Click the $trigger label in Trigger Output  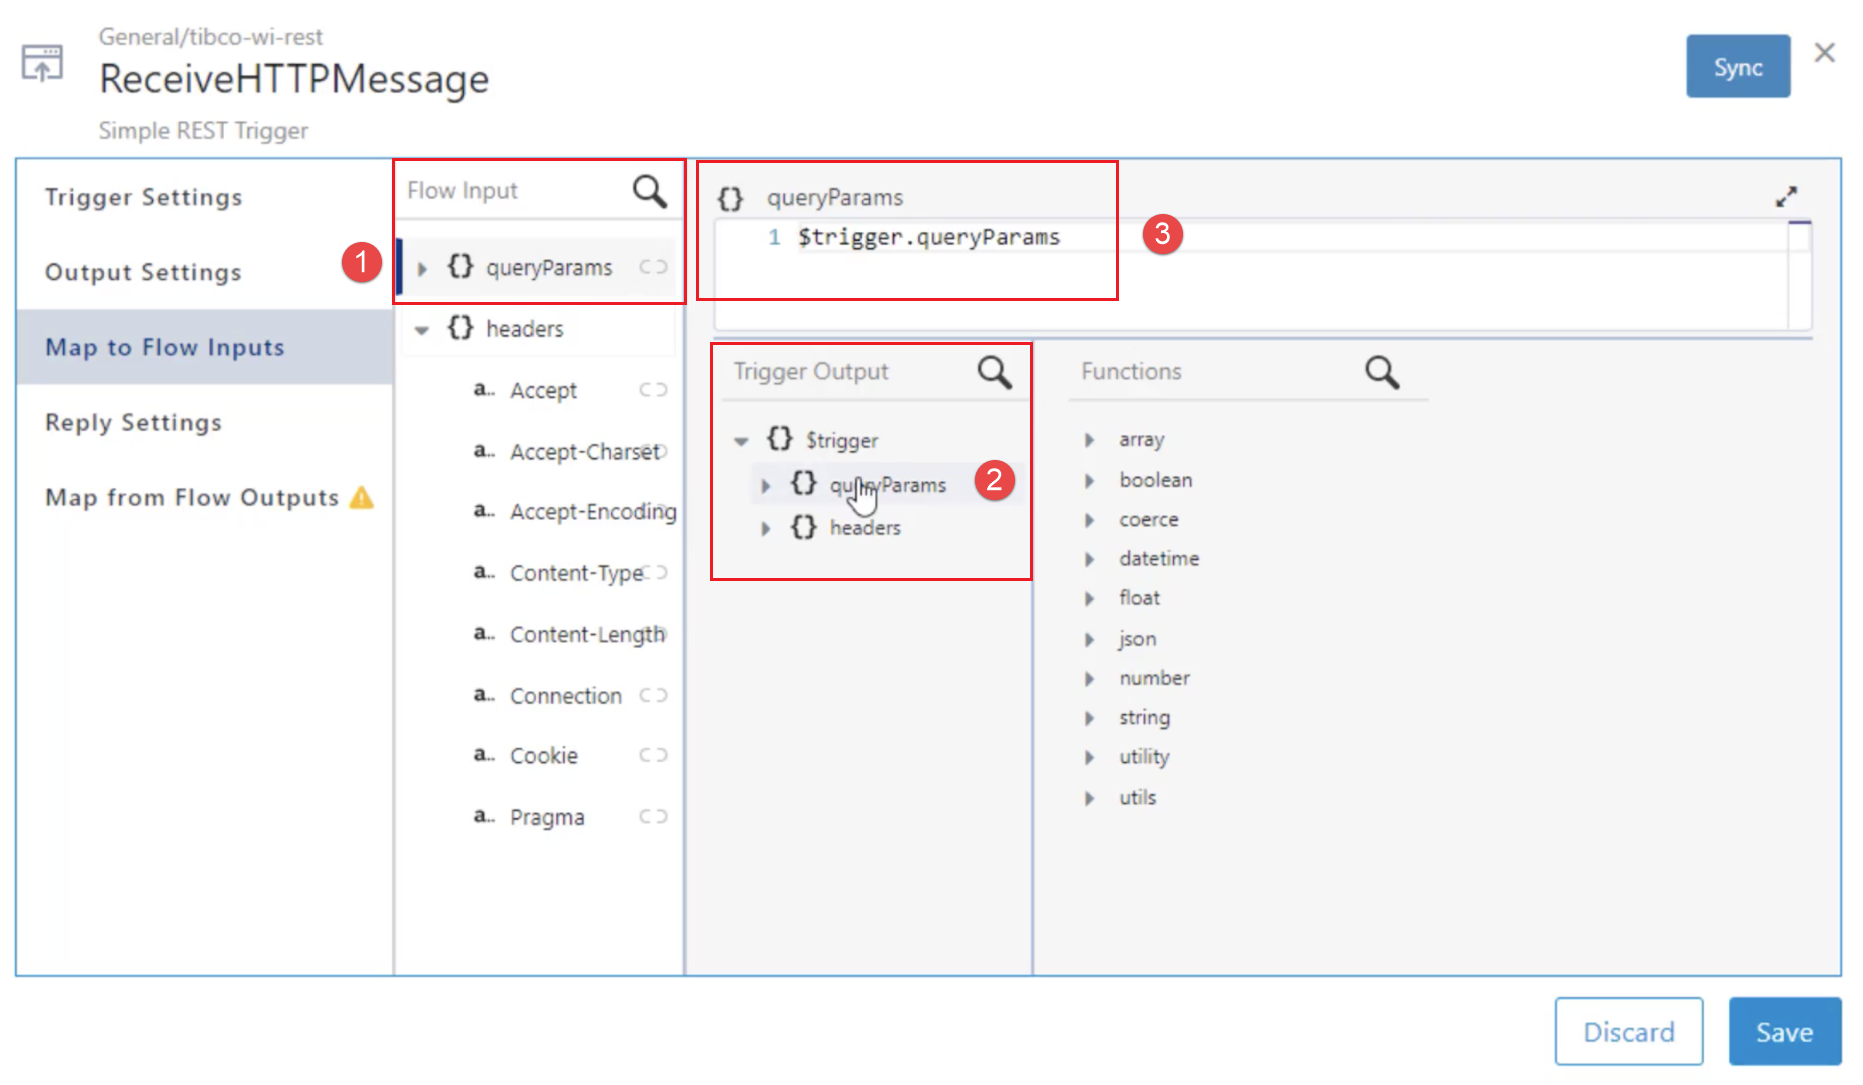click(x=842, y=440)
